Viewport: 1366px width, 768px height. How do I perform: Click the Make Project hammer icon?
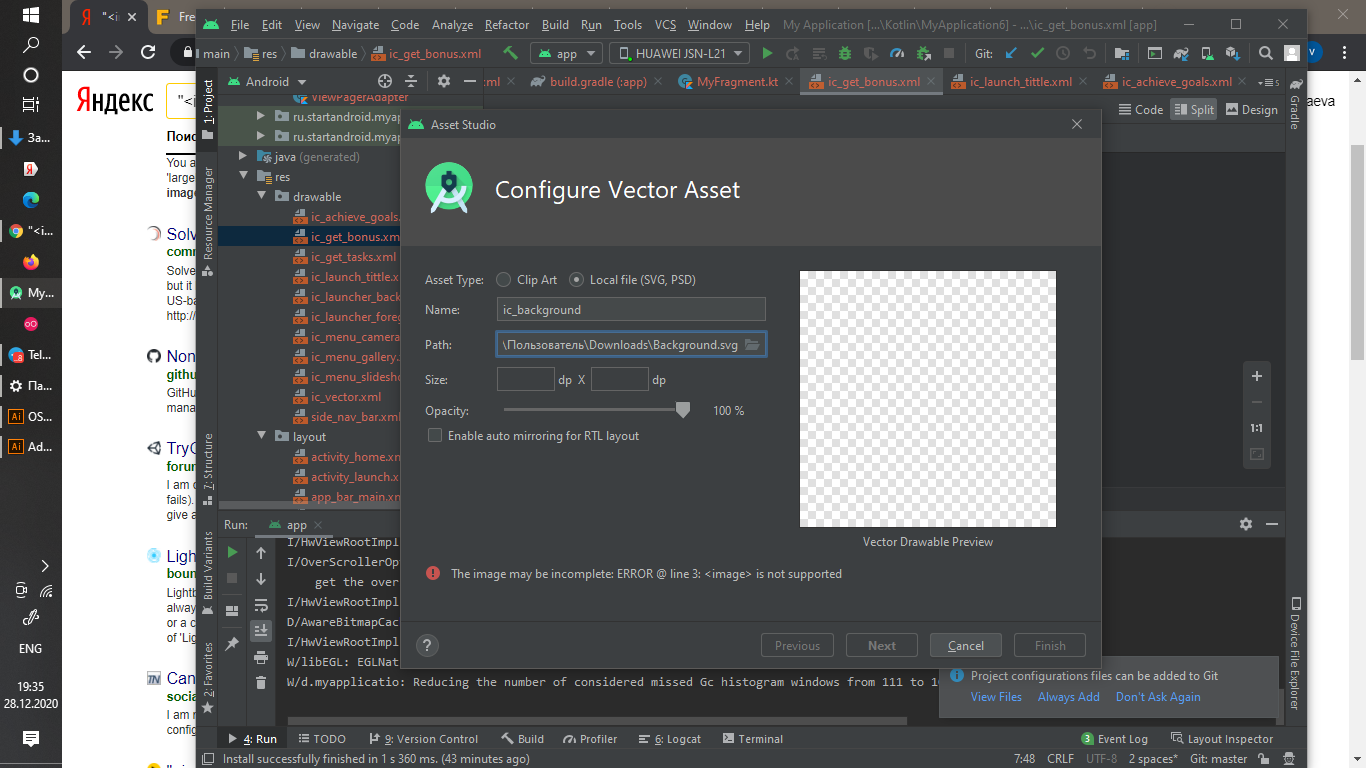(510, 54)
